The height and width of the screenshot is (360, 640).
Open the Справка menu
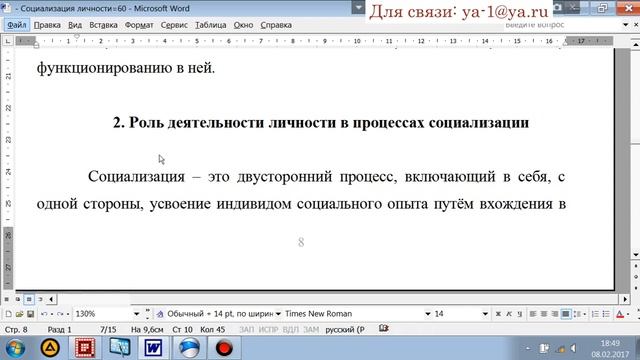pos(276,25)
